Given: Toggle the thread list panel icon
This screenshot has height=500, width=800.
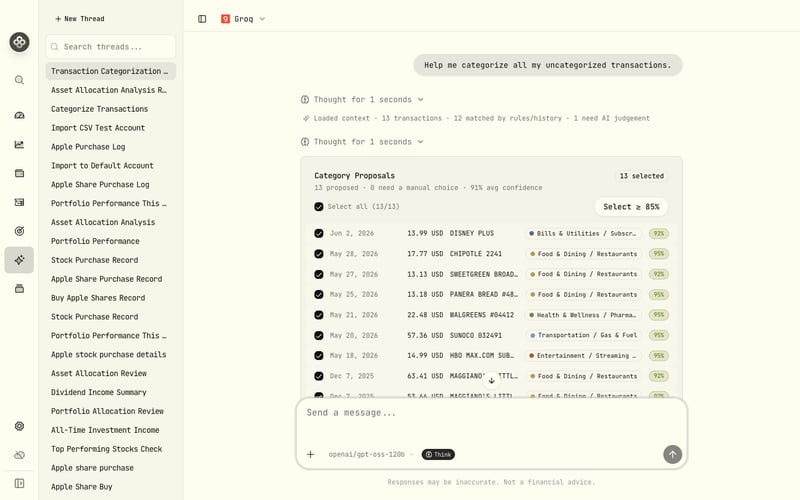Looking at the screenshot, I should tap(202, 19).
